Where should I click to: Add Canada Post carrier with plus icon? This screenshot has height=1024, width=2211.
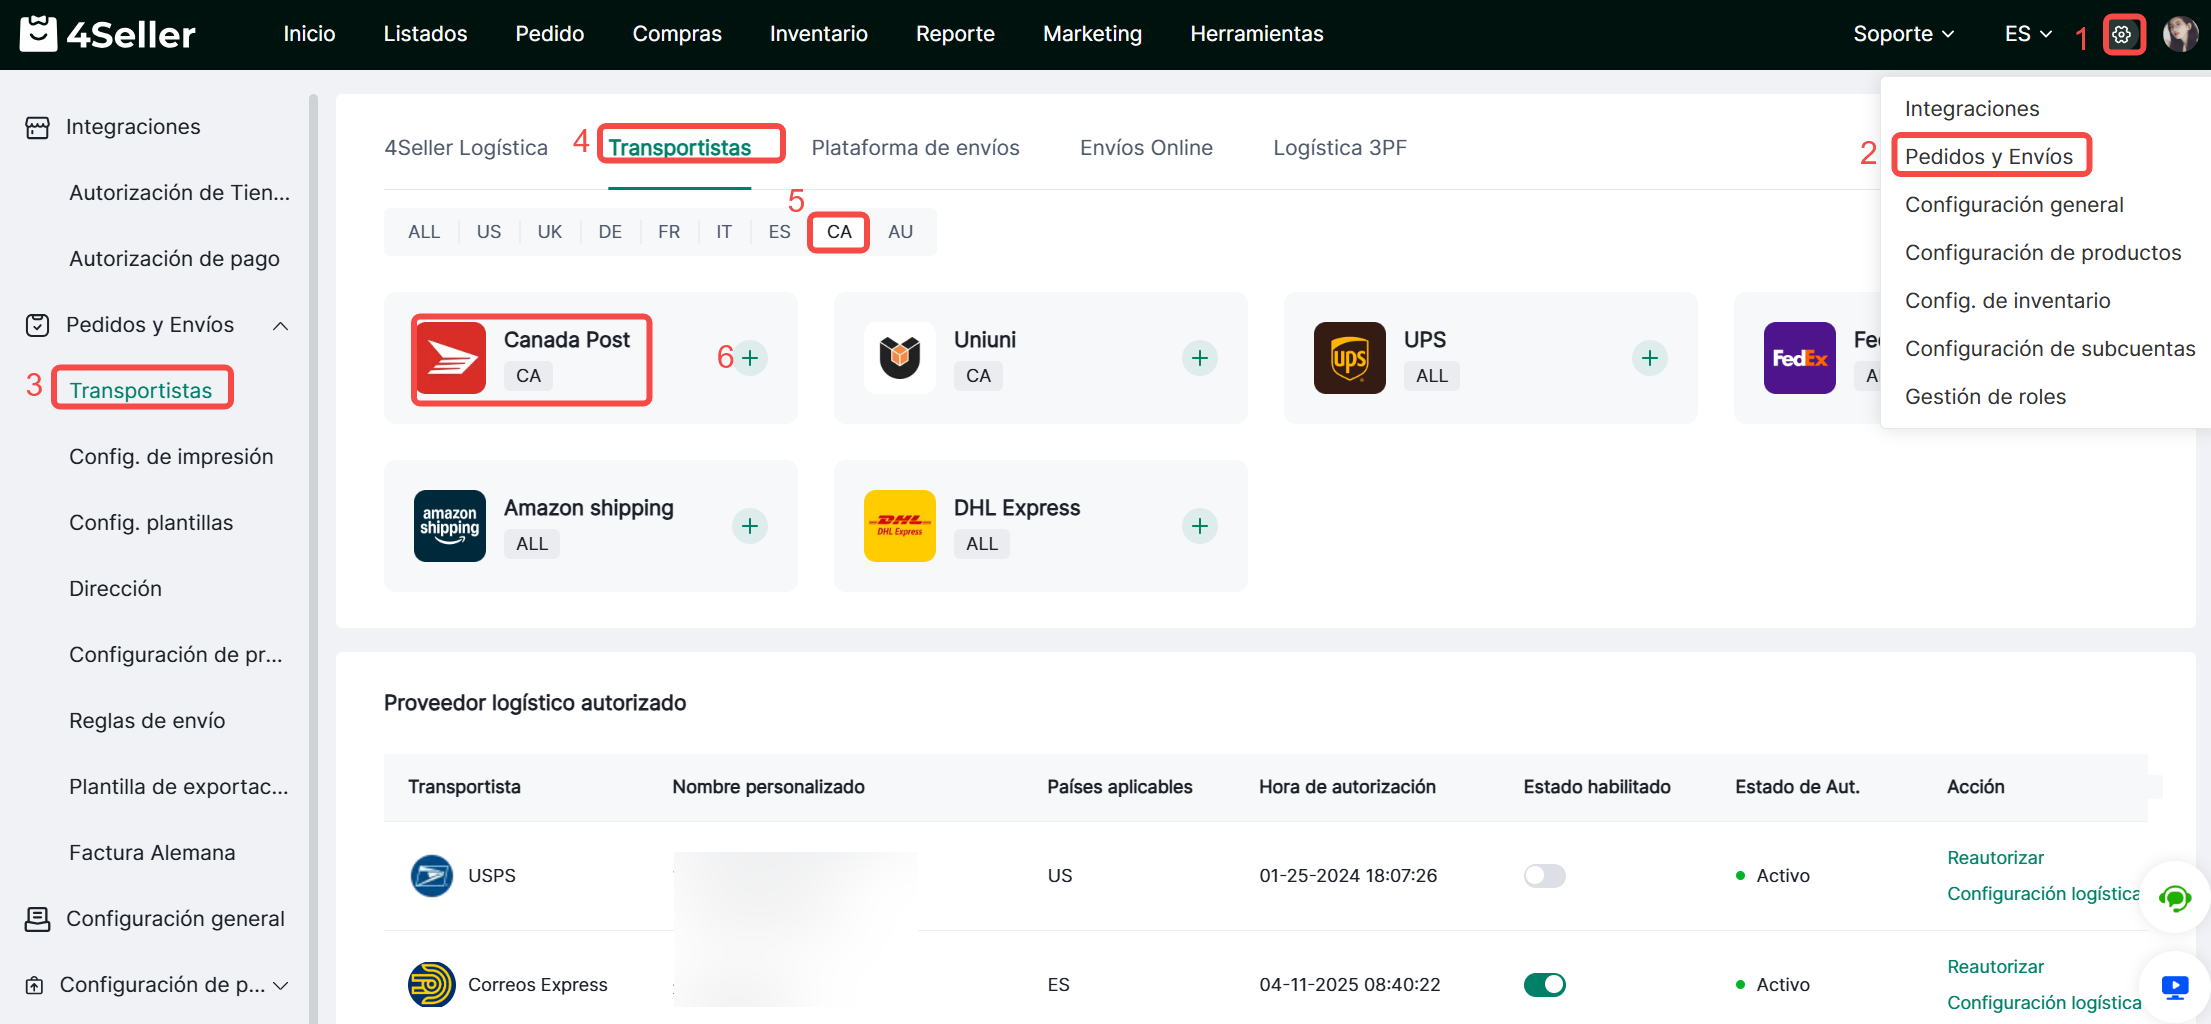tap(750, 358)
